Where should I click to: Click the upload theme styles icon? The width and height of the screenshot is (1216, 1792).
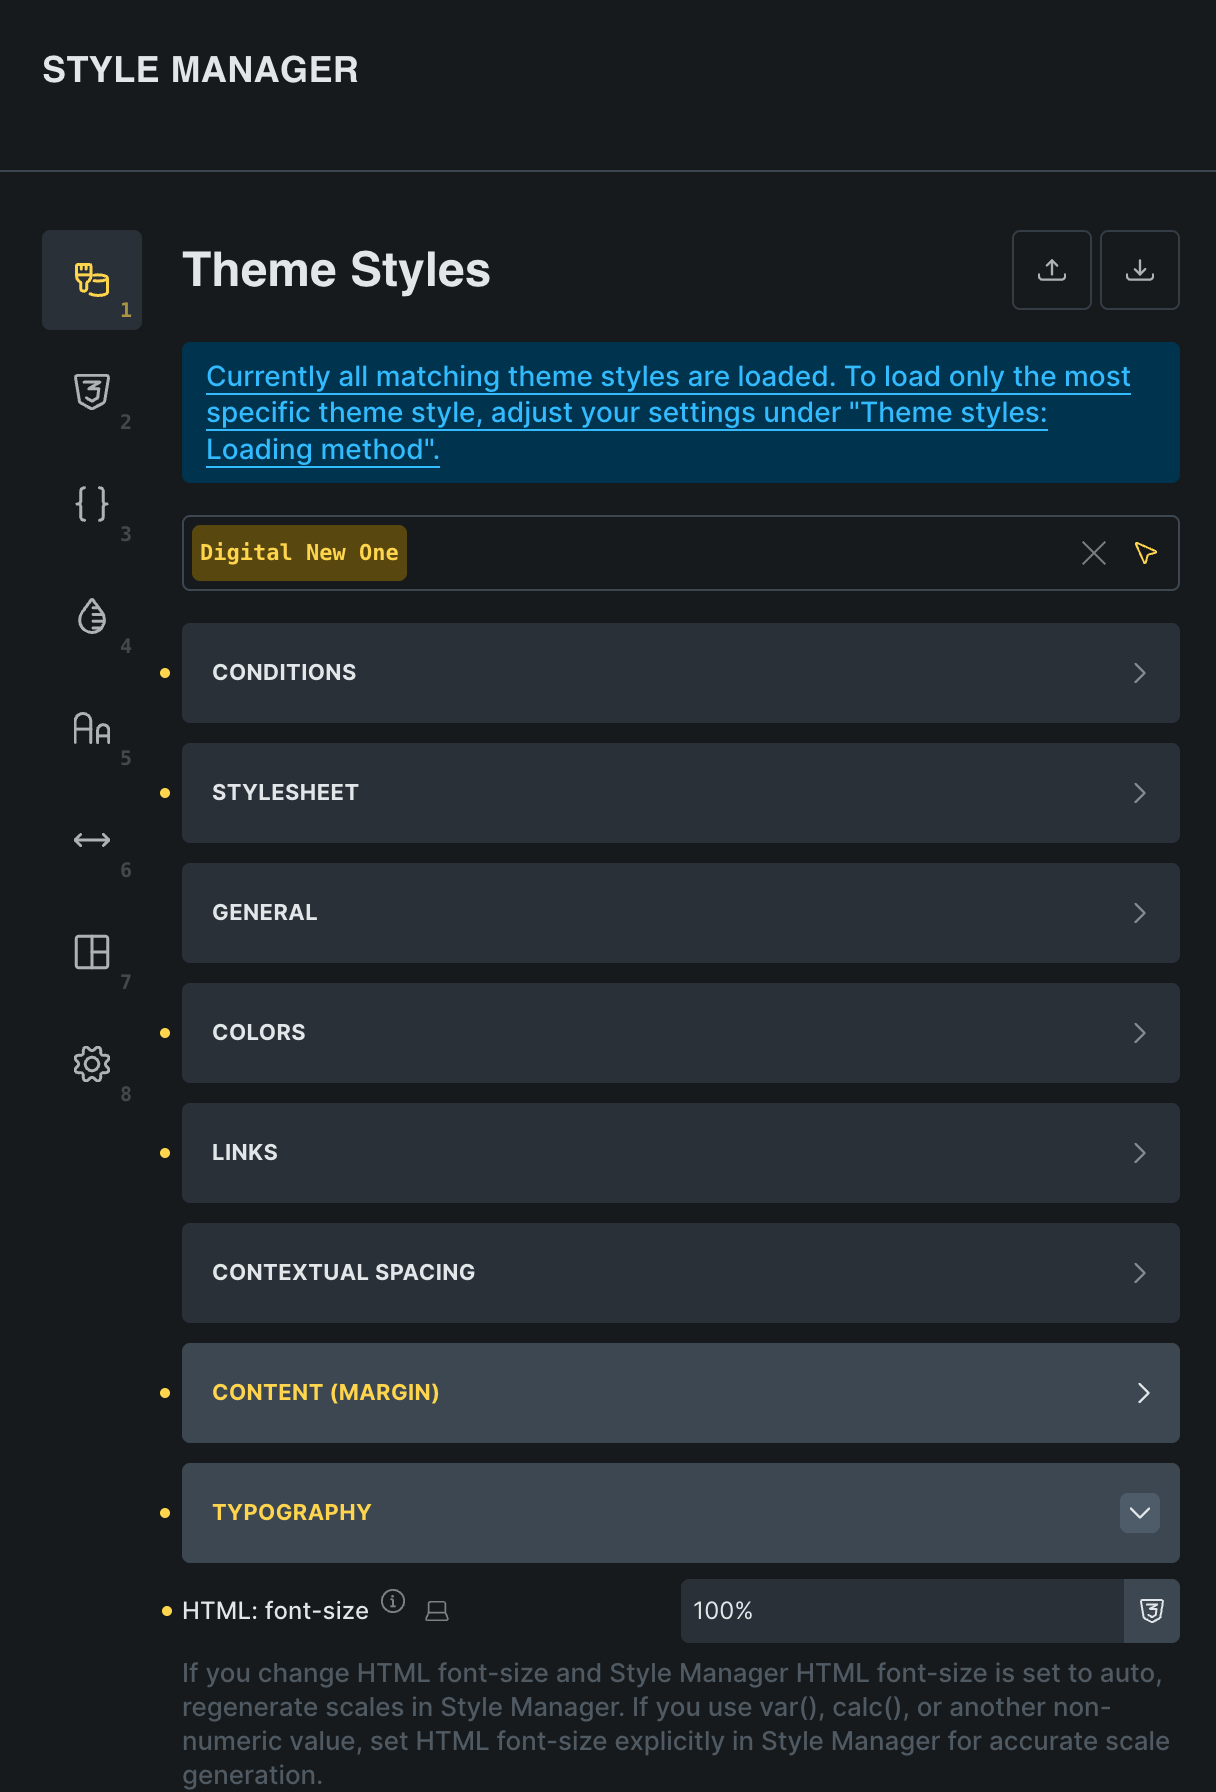pos(1052,270)
